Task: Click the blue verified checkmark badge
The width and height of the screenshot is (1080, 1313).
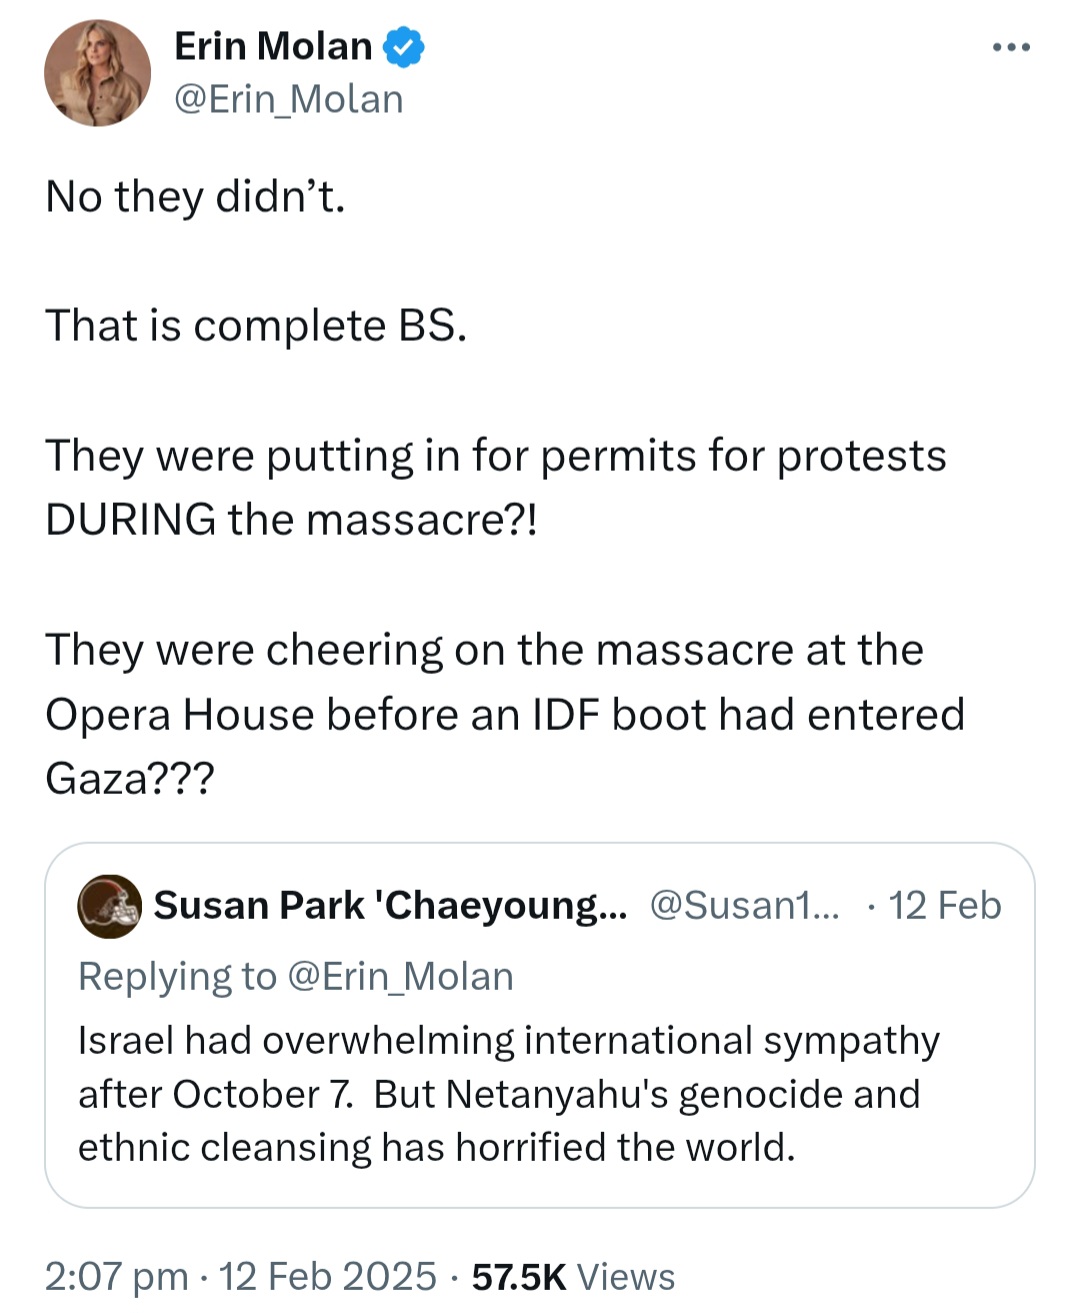Action: click(403, 47)
